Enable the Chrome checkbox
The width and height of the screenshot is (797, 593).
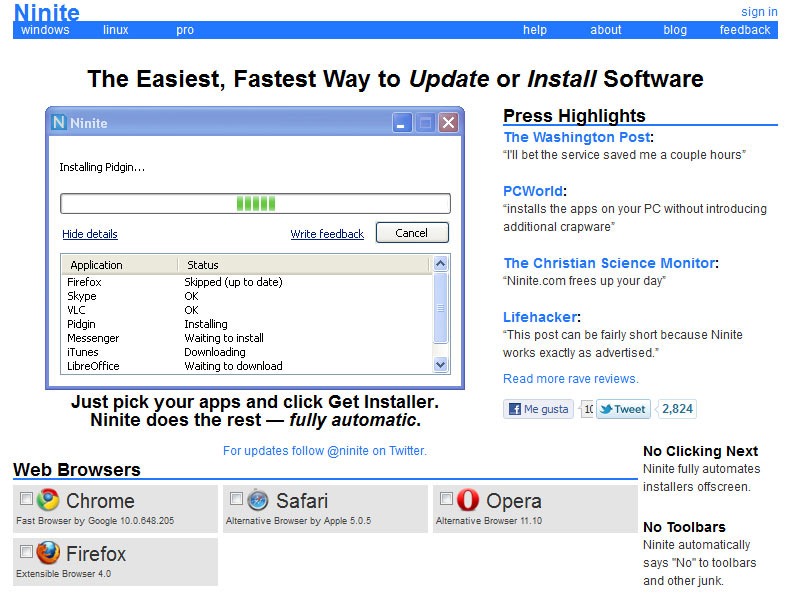tap(26, 498)
